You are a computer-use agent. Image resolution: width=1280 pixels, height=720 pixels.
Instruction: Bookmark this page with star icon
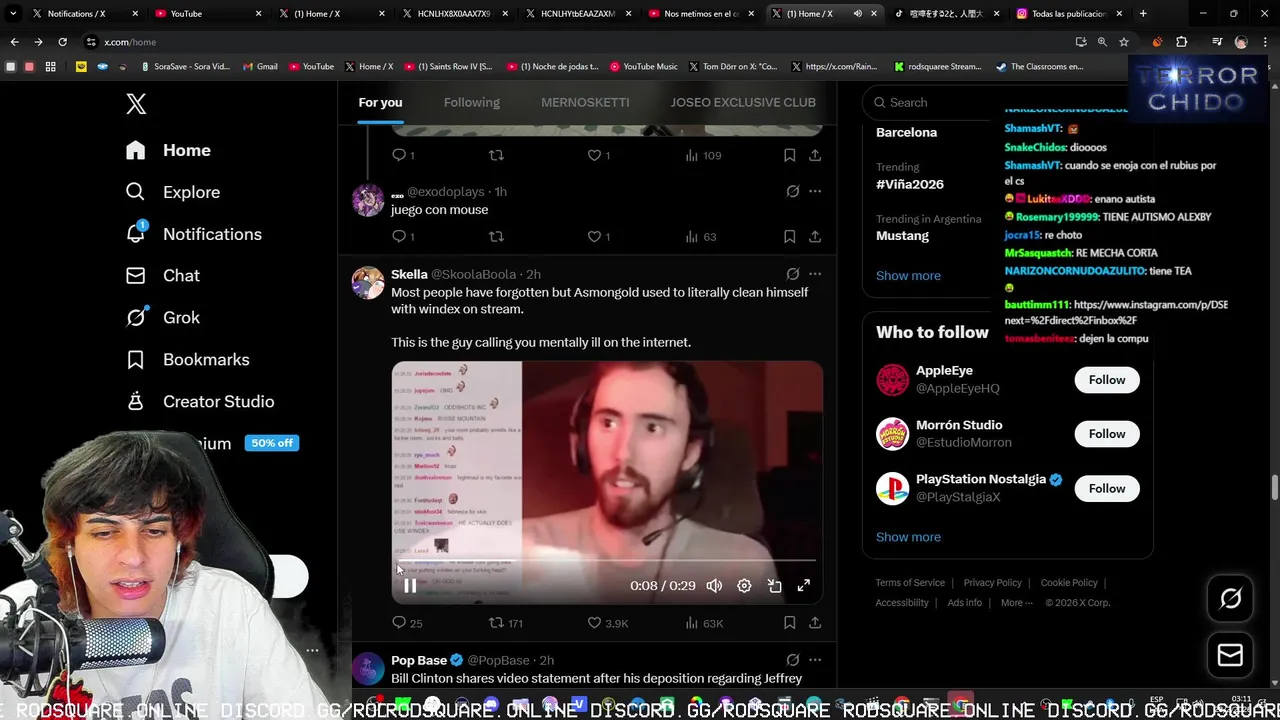(x=1124, y=42)
